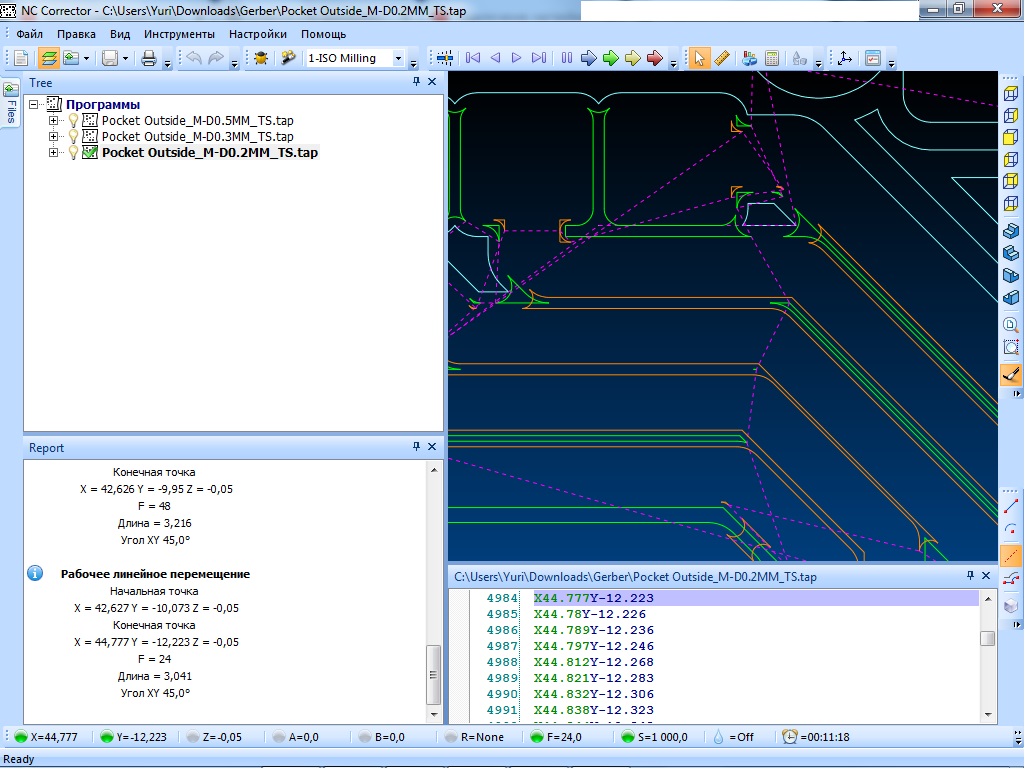Select code line 4987 X44.797Y-12.246
1032x774 pixels.
tap(593, 646)
